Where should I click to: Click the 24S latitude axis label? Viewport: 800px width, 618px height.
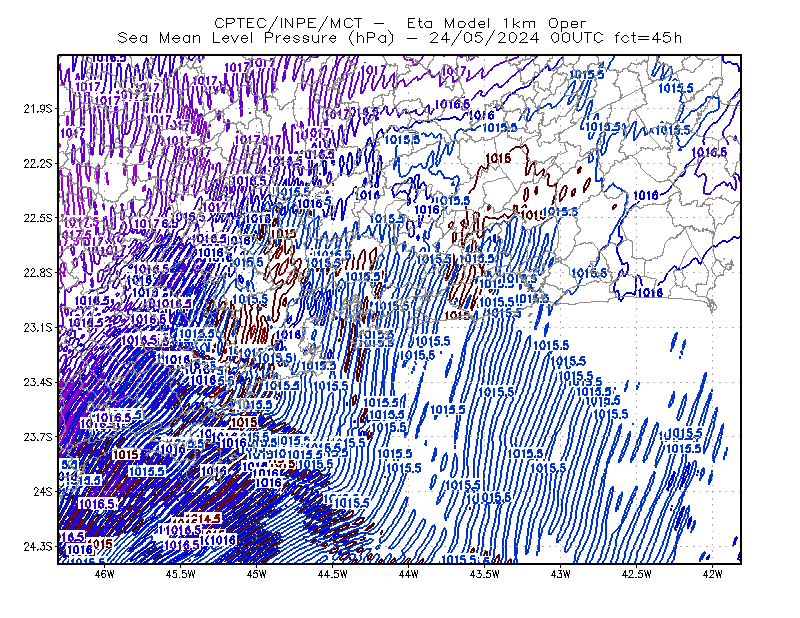[x=42, y=491]
